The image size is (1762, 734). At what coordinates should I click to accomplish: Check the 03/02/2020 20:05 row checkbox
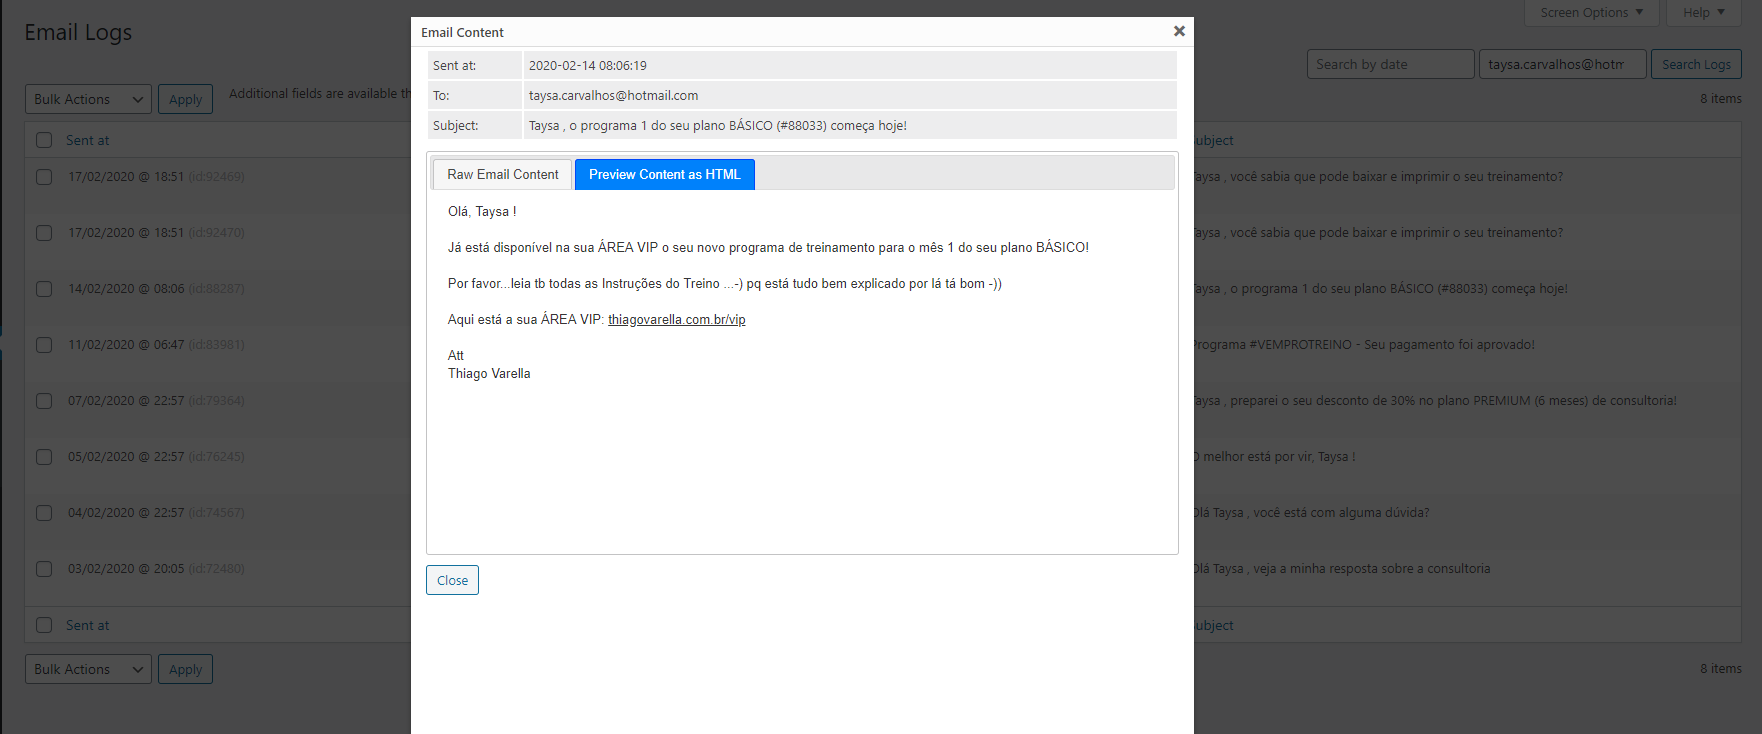(x=44, y=568)
